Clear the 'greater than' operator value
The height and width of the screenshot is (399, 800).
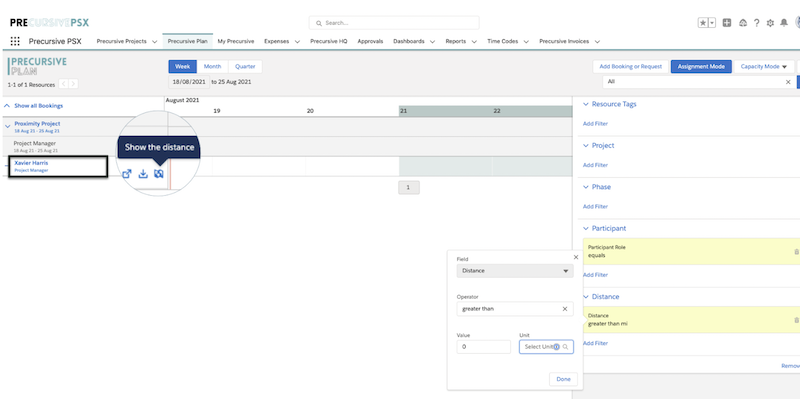(565, 309)
